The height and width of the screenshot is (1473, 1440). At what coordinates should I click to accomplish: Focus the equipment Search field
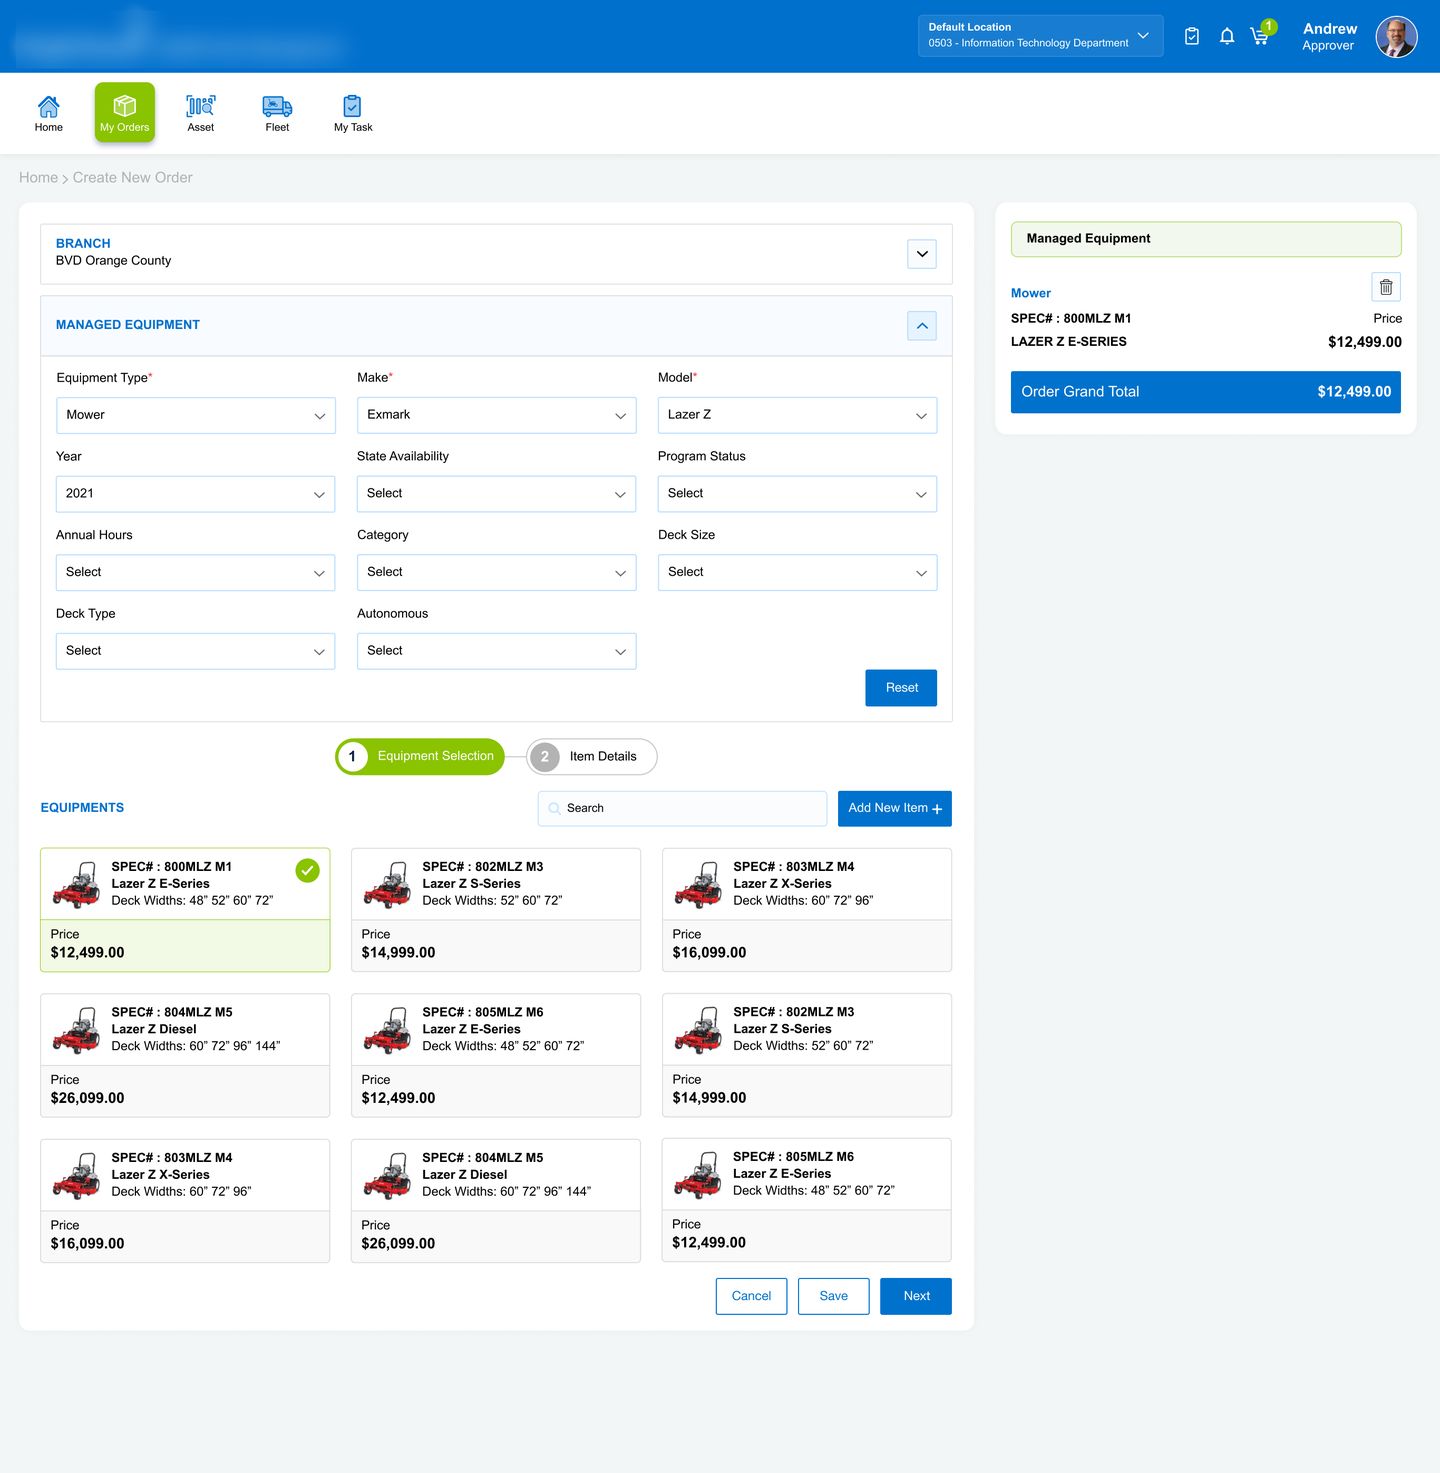pyautogui.click(x=683, y=809)
